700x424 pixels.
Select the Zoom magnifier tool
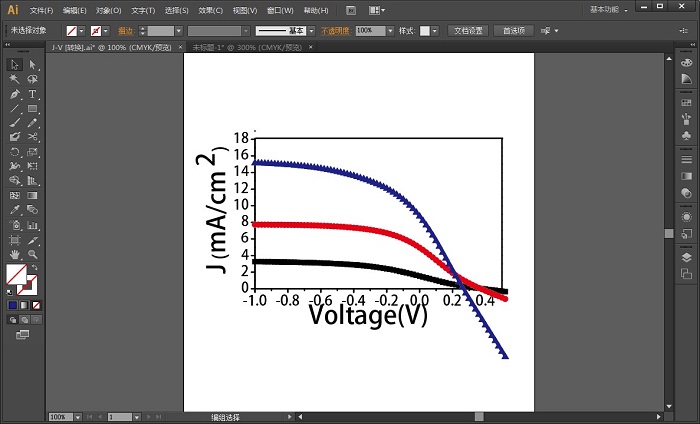click(x=32, y=254)
